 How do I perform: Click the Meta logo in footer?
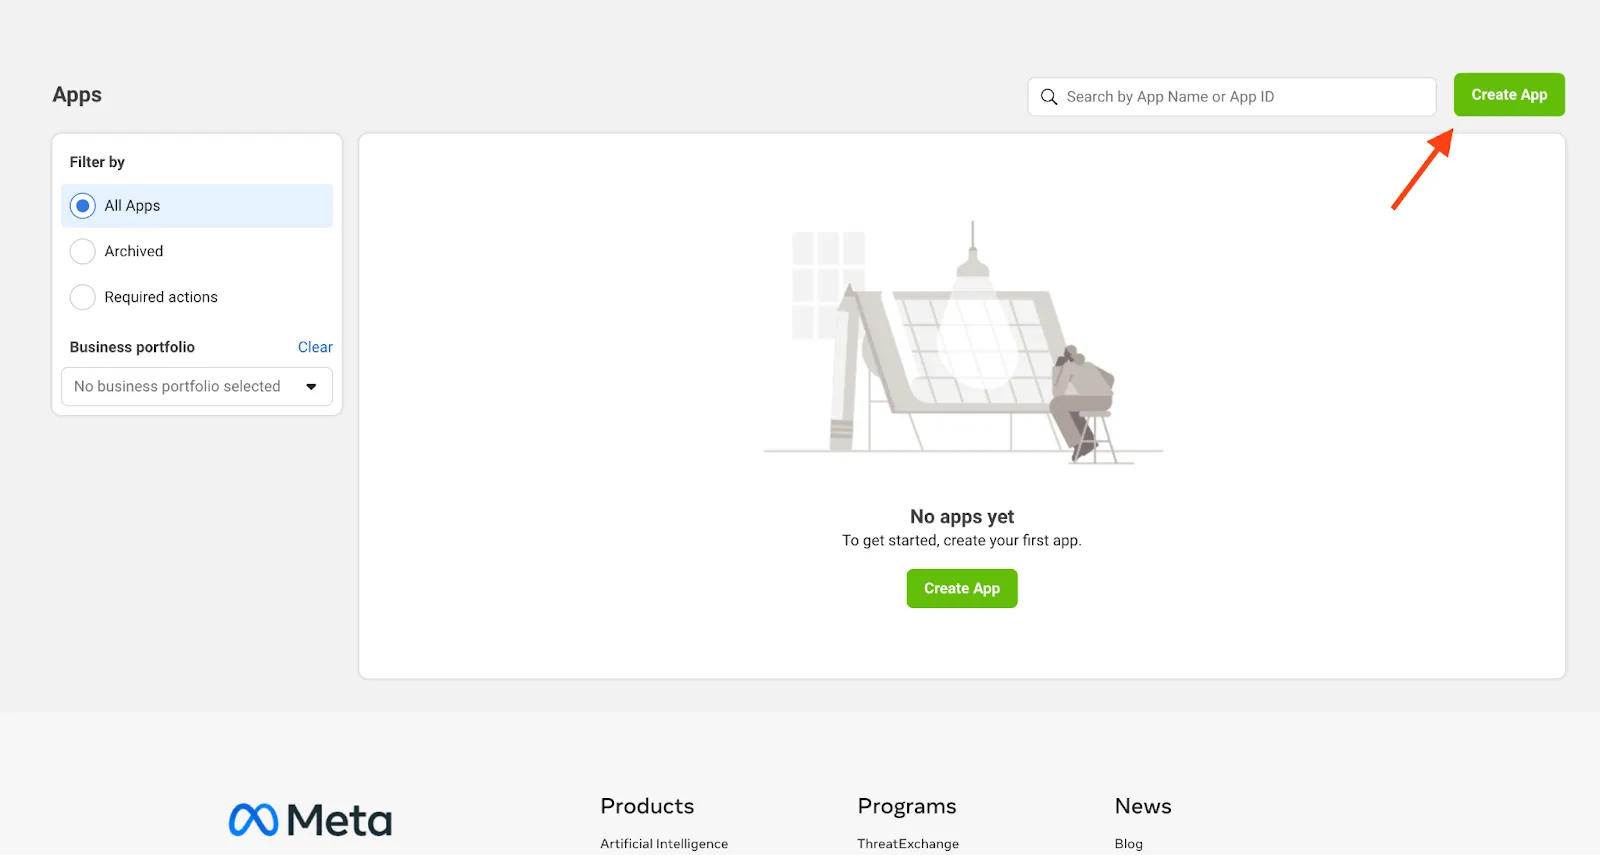pyautogui.click(x=310, y=820)
